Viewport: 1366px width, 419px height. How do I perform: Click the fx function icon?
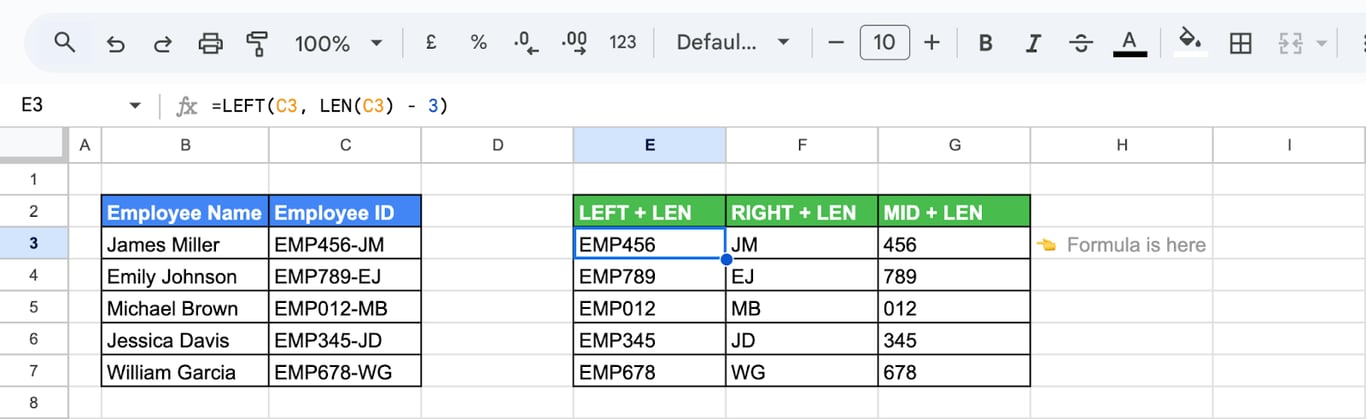click(187, 105)
